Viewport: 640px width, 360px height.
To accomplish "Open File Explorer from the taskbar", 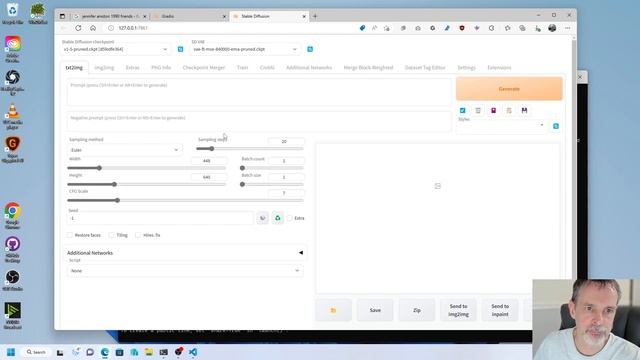I will pos(149,352).
